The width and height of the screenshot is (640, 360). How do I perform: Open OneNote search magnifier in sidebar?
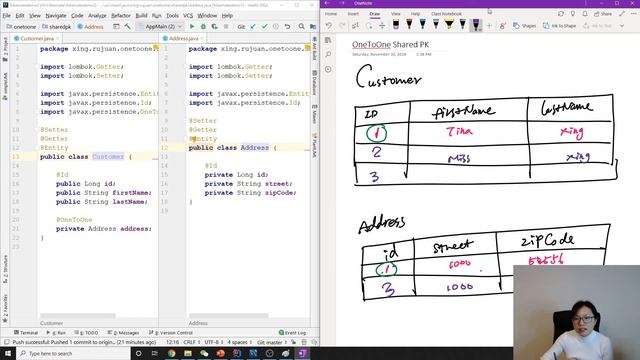328,54
